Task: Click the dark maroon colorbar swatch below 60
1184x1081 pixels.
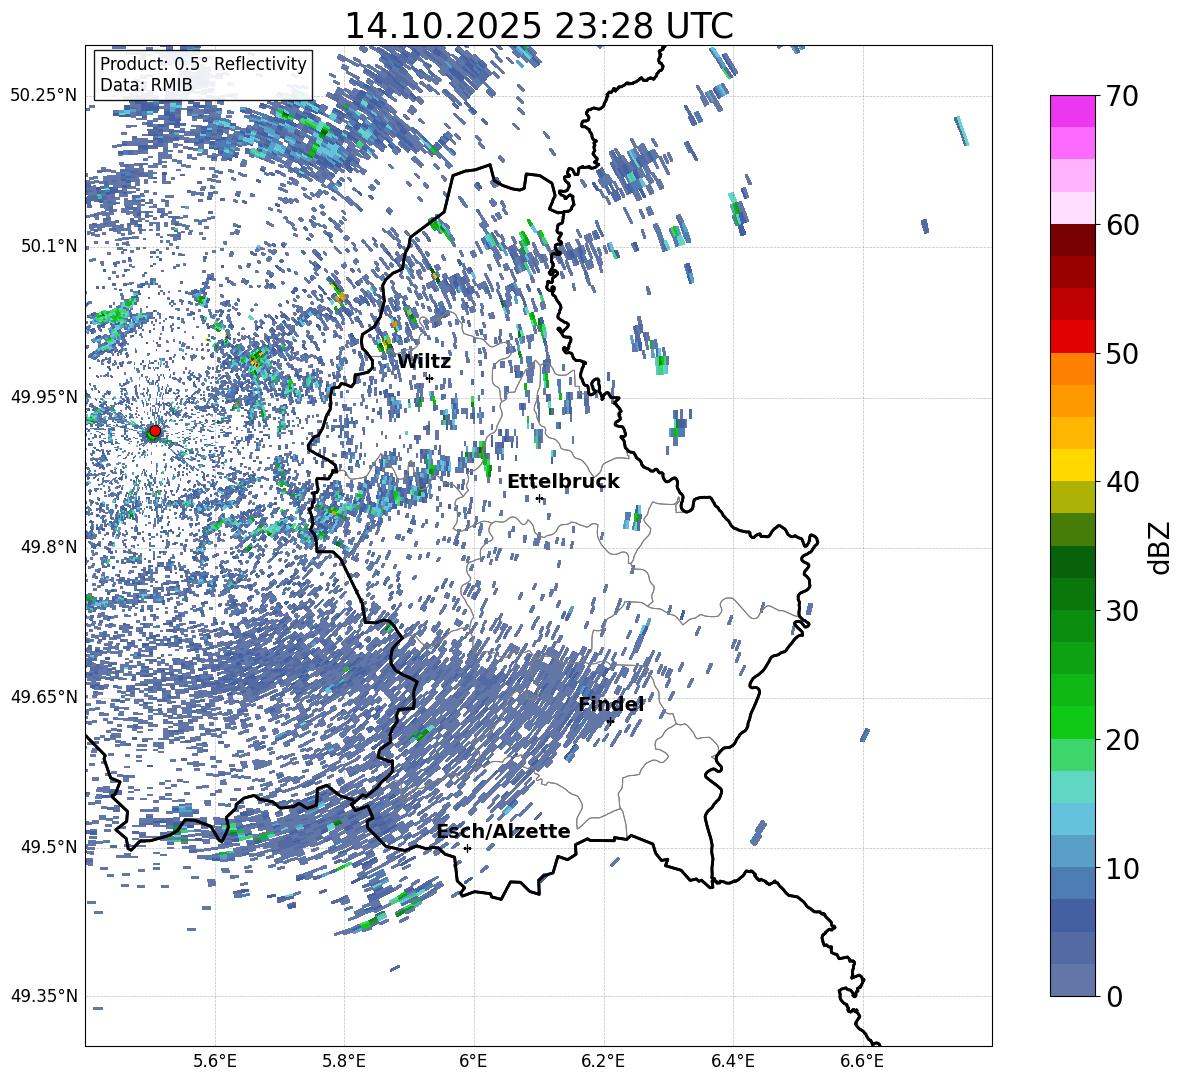Action: point(1072,240)
